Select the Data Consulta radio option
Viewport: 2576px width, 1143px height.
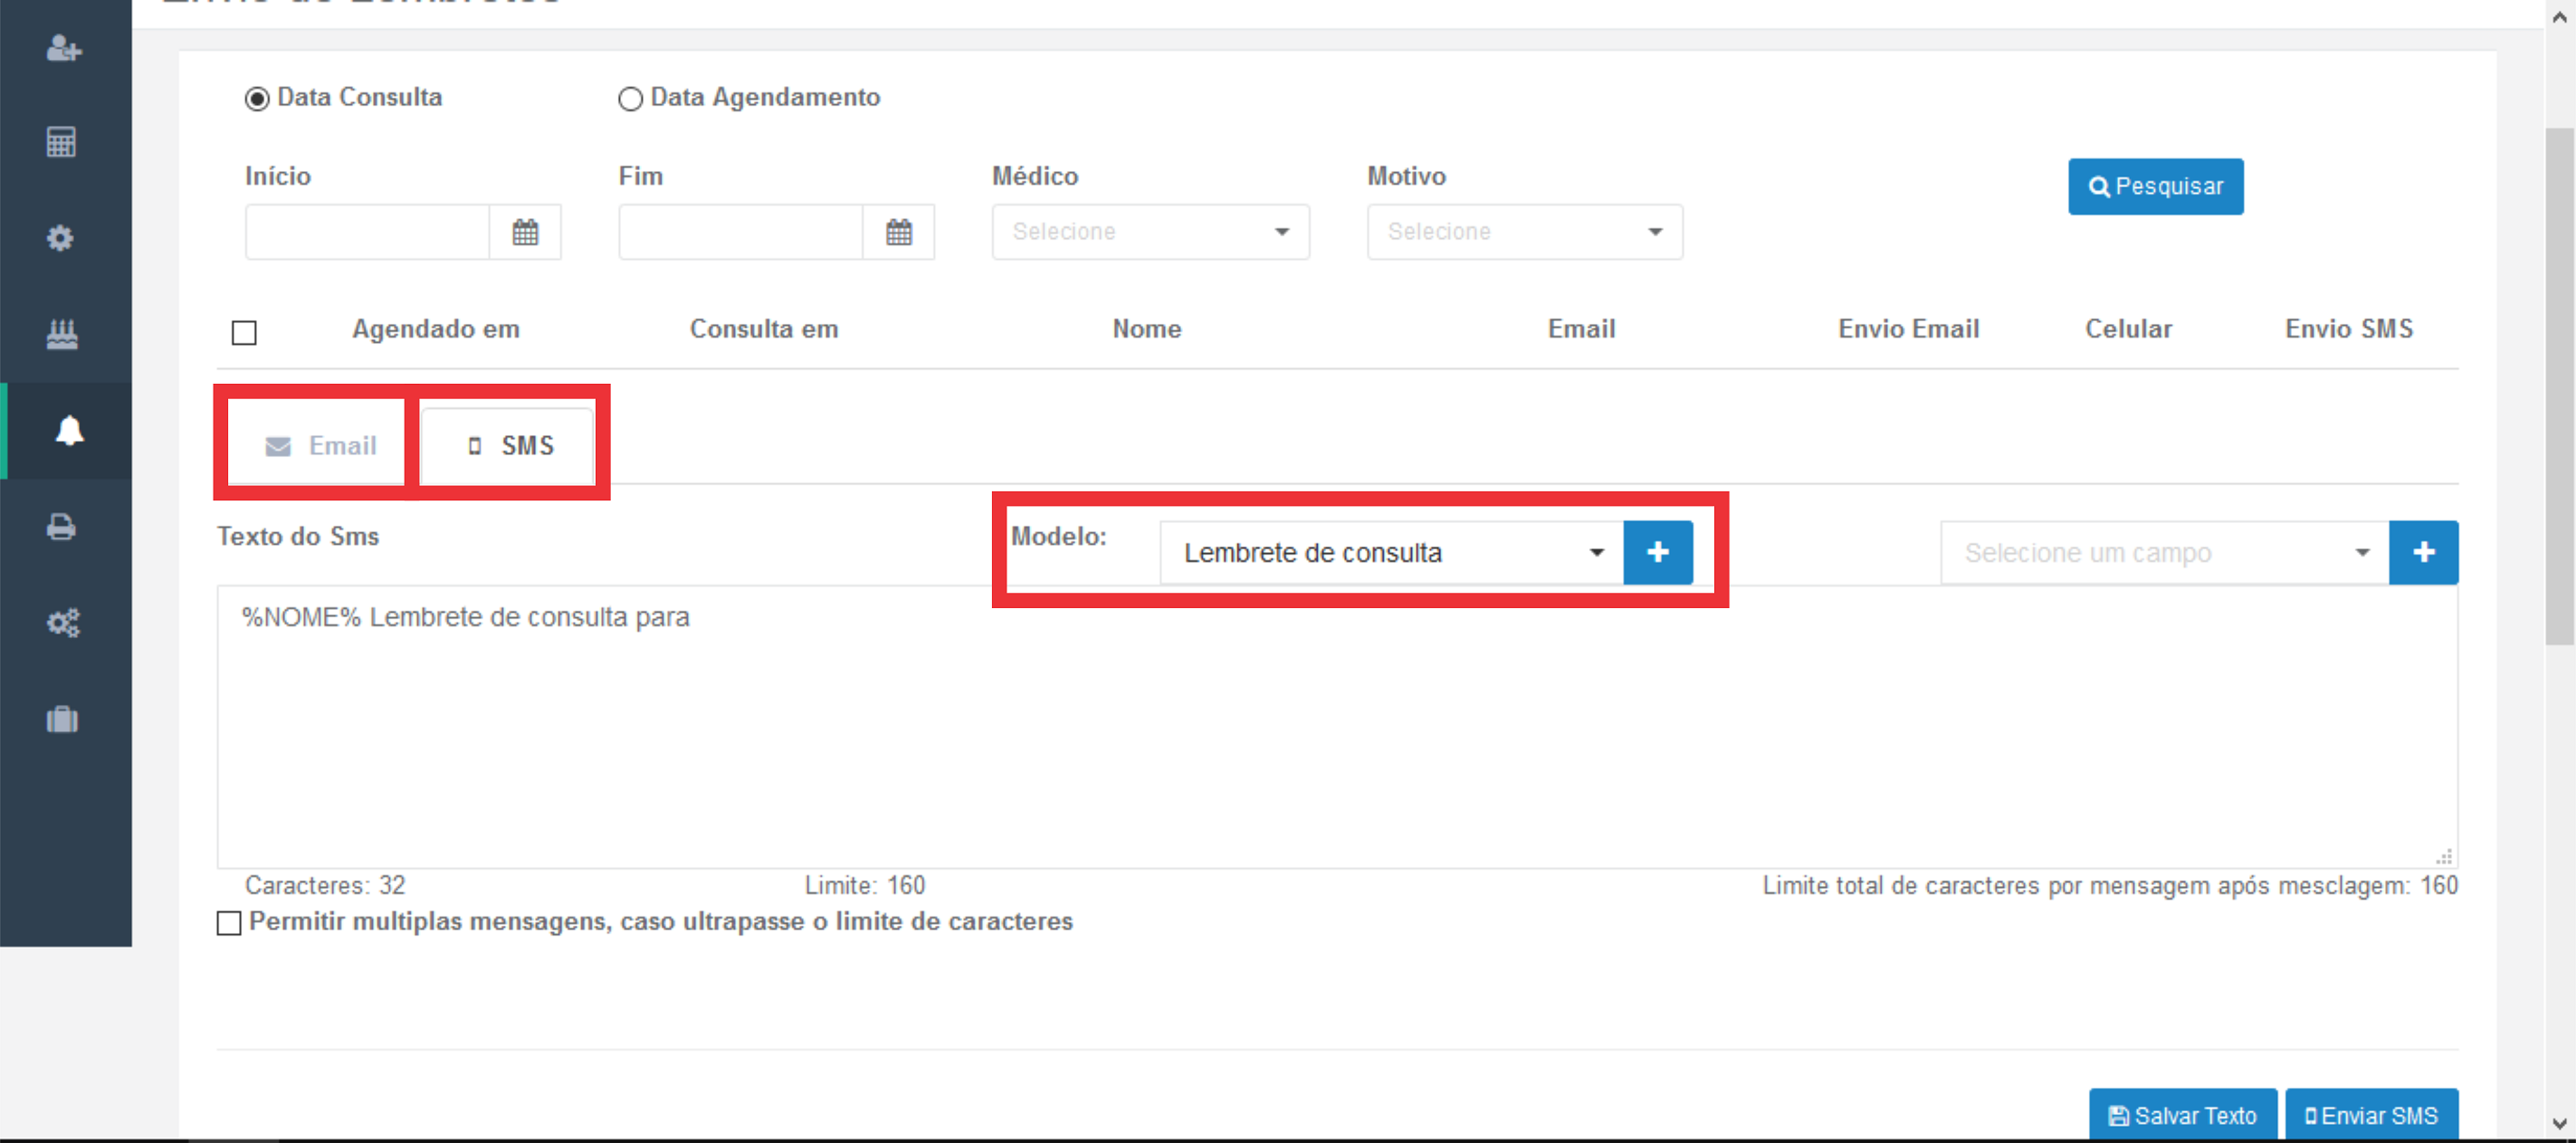(x=257, y=99)
